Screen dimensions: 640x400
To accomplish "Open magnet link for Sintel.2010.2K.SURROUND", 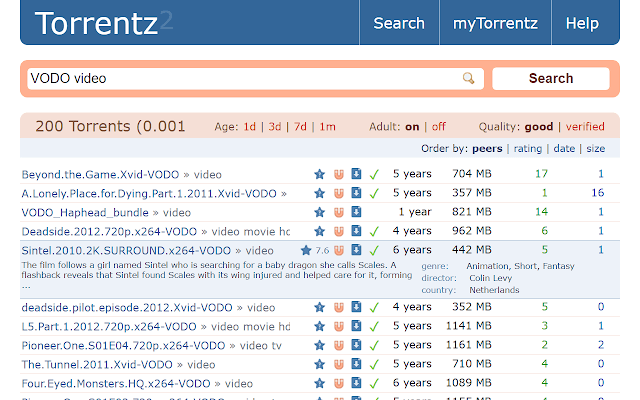I will pyautogui.click(x=339, y=250).
